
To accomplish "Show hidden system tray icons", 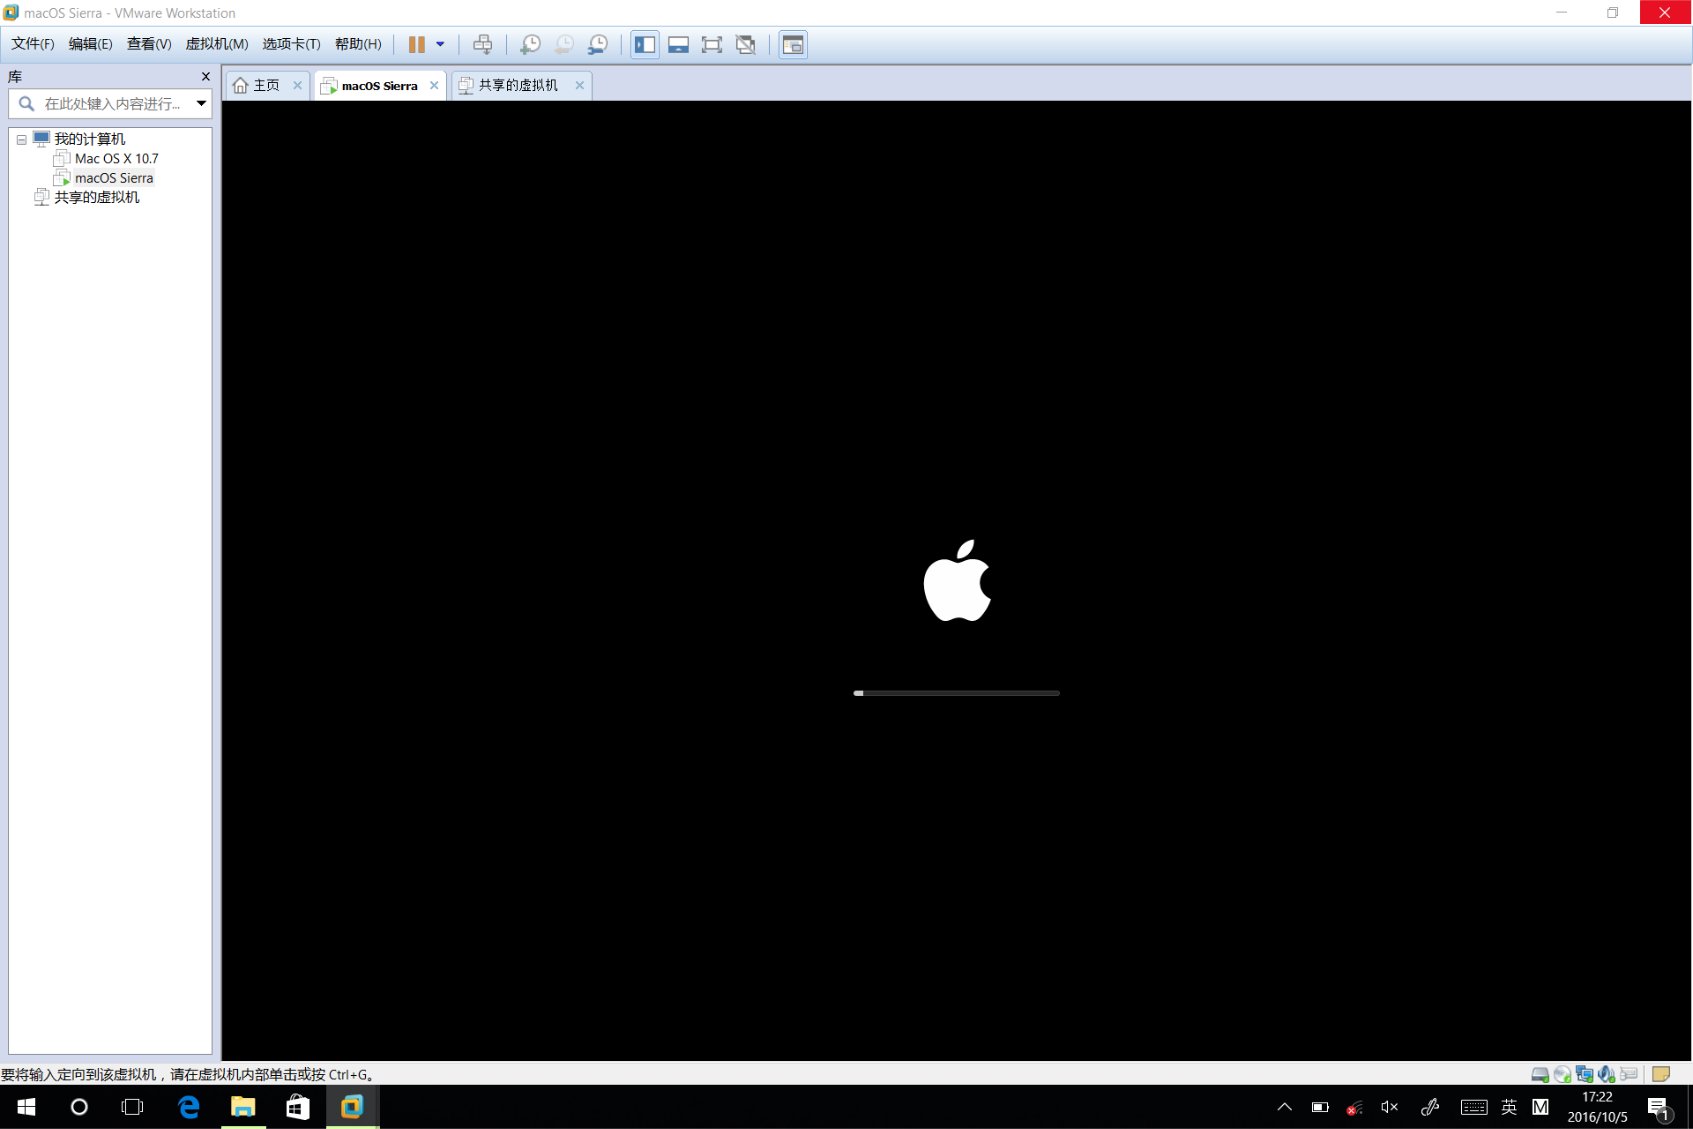I will coord(1284,1107).
